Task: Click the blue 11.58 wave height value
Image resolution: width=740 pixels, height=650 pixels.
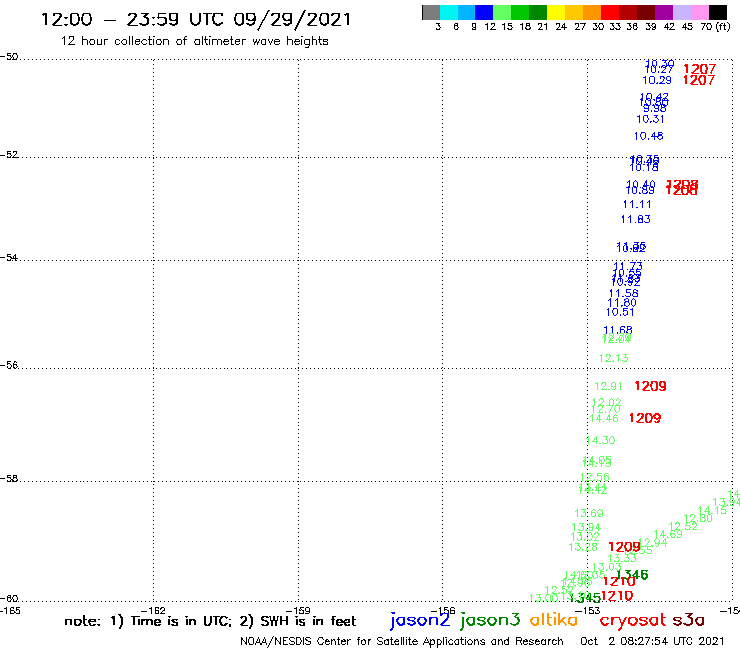Action: pos(623,294)
